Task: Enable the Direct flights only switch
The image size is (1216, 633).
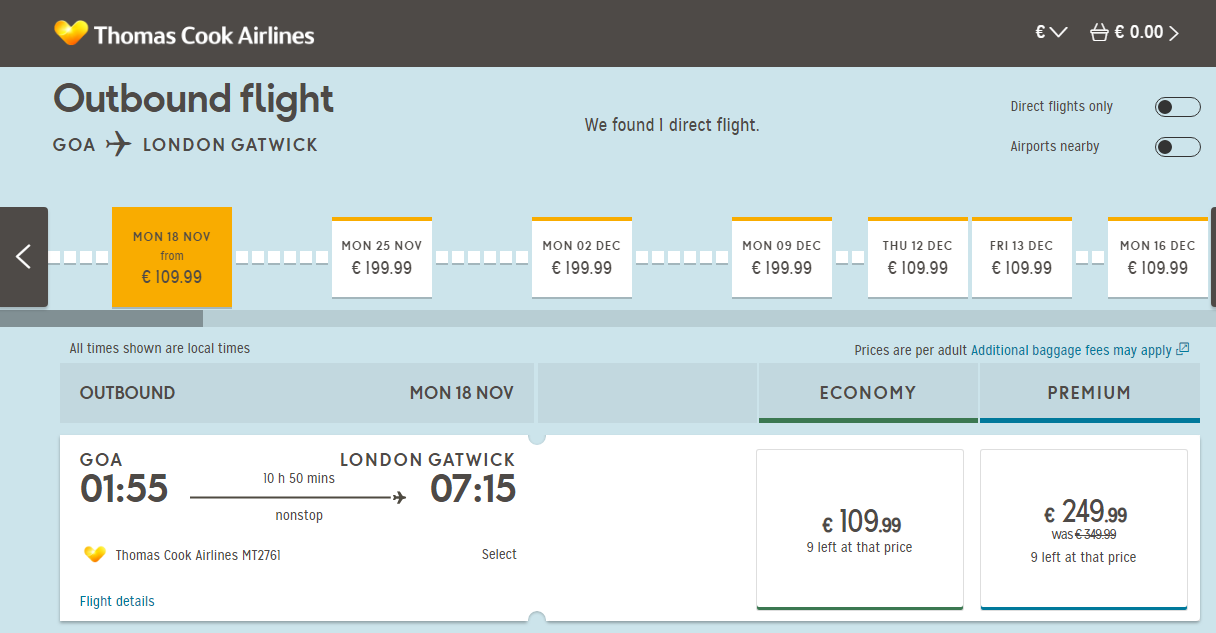Action: click(1177, 107)
